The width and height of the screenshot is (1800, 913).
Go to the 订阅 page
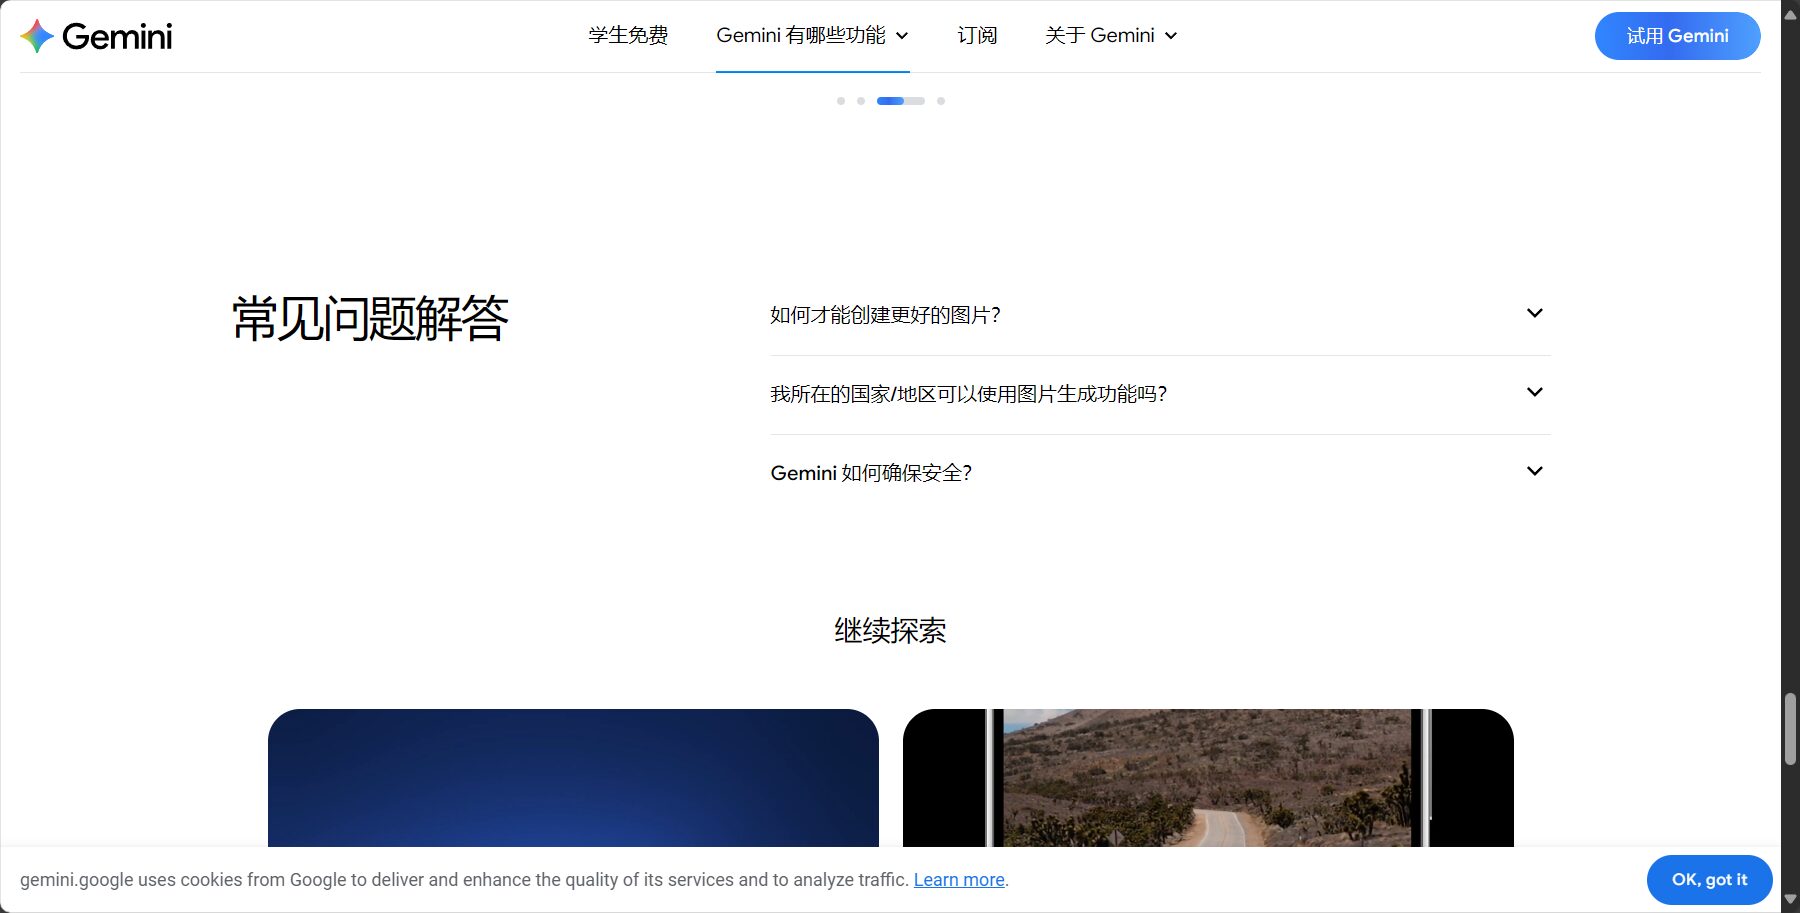click(977, 35)
